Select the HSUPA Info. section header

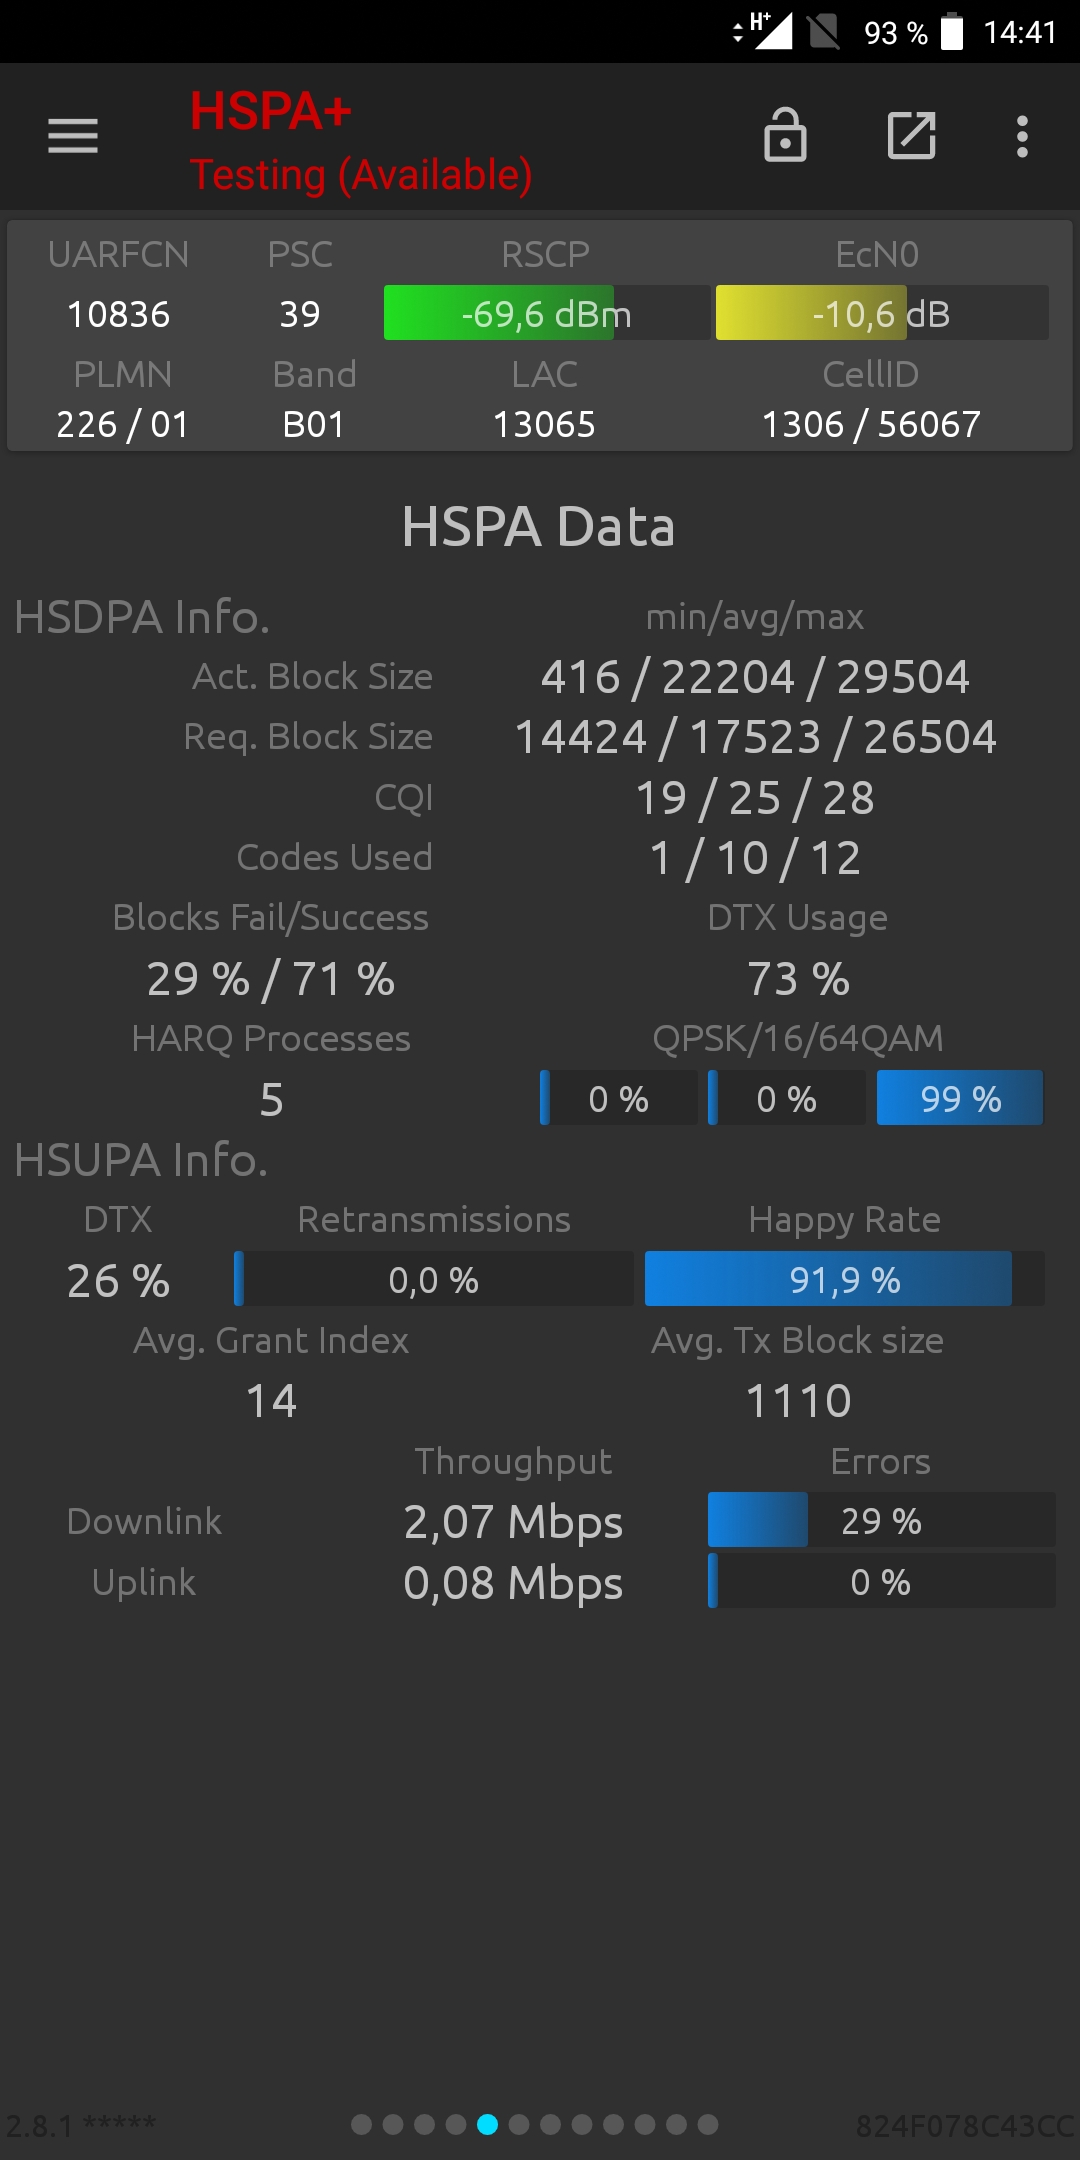click(141, 1160)
